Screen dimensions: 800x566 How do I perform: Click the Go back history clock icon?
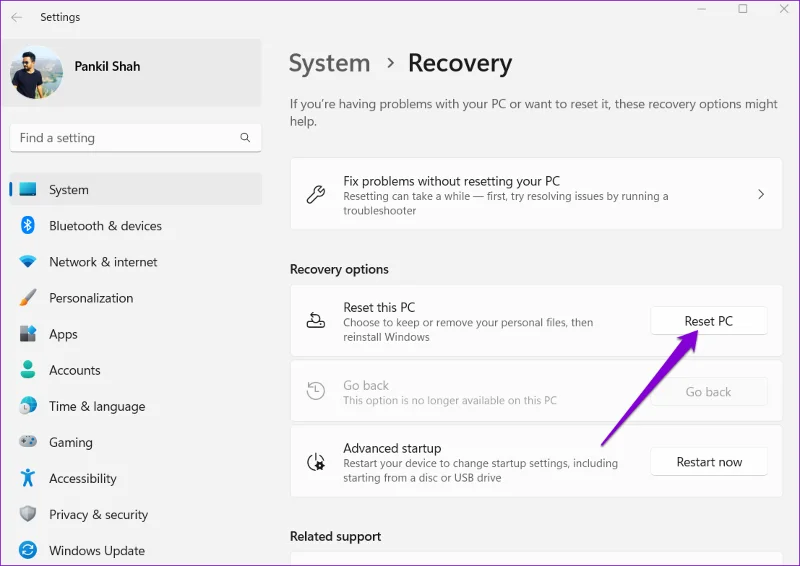[316, 391]
